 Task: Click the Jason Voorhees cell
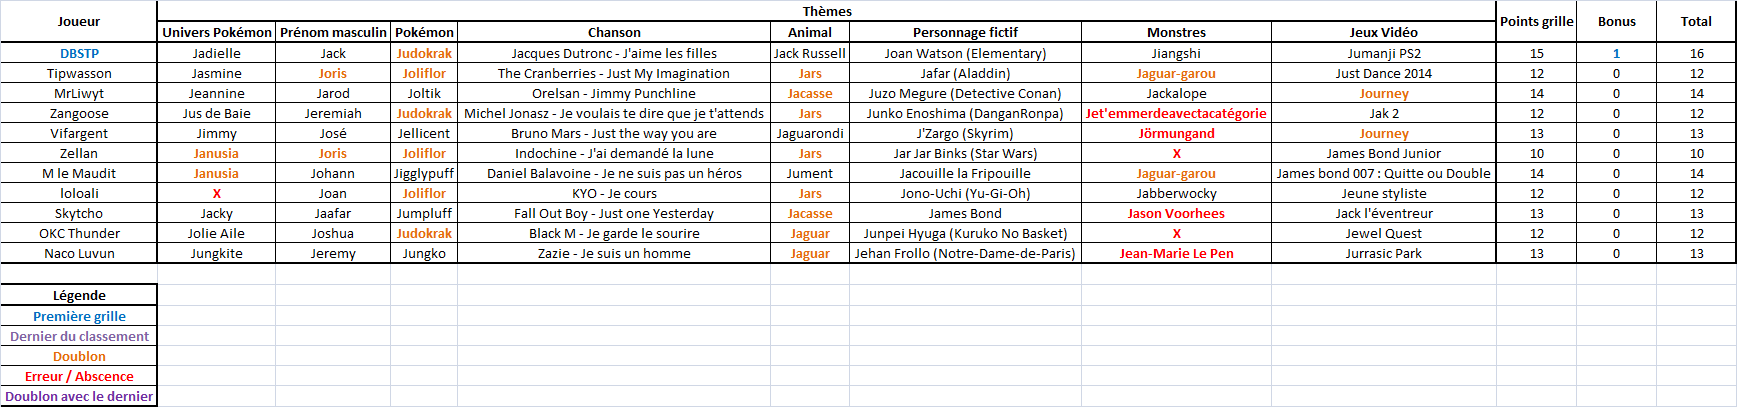tap(1176, 213)
